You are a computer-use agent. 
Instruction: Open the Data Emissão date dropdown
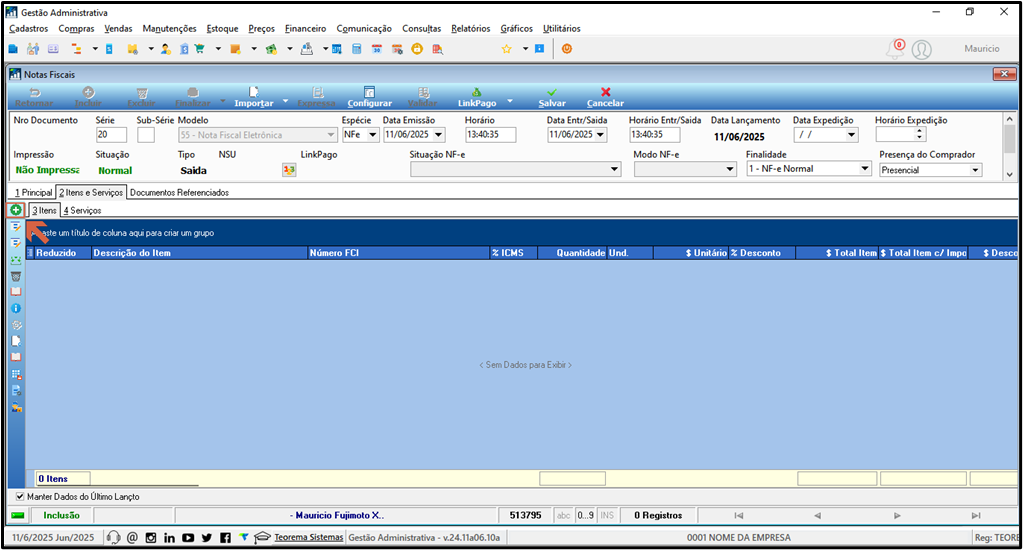(x=438, y=134)
